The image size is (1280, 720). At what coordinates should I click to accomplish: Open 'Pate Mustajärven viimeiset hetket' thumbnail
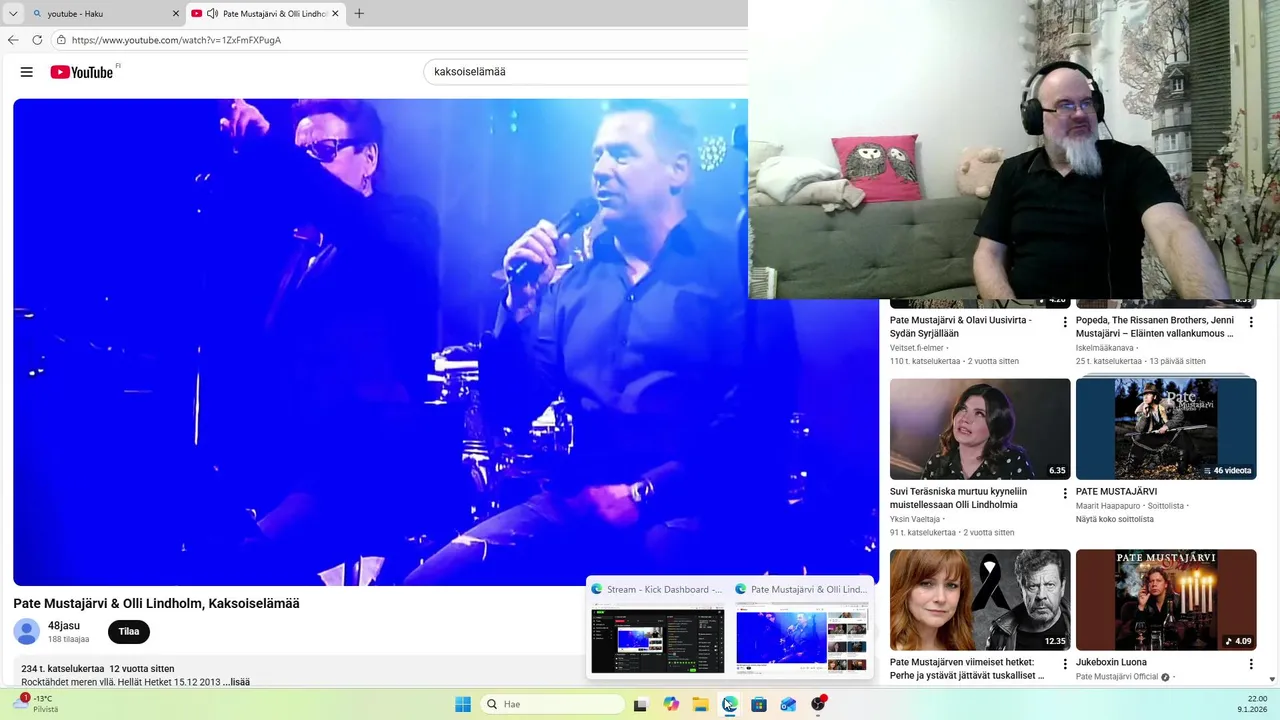980,600
